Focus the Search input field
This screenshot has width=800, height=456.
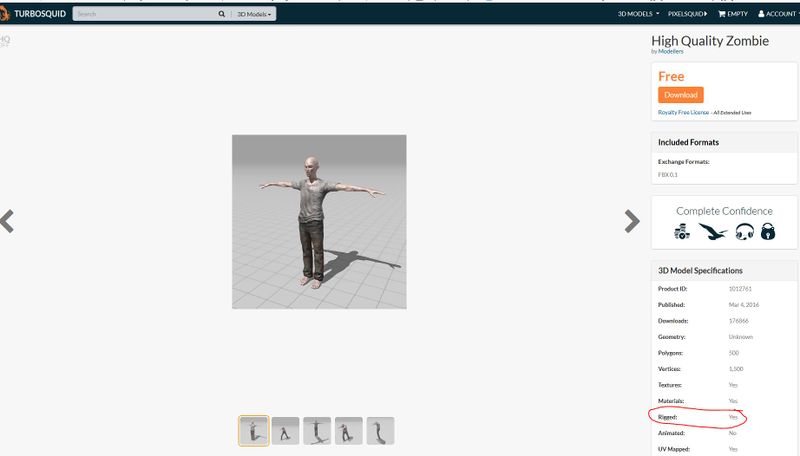145,14
